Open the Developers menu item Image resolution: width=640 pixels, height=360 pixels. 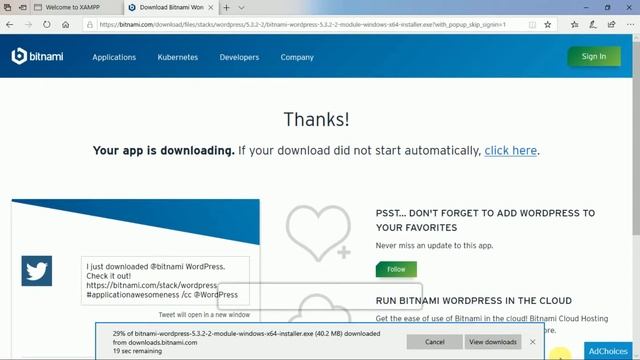click(x=239, y=57)
